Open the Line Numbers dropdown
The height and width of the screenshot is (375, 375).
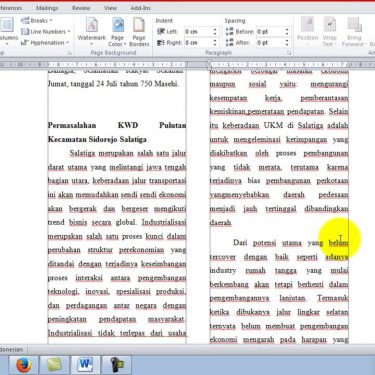(46, 32)
